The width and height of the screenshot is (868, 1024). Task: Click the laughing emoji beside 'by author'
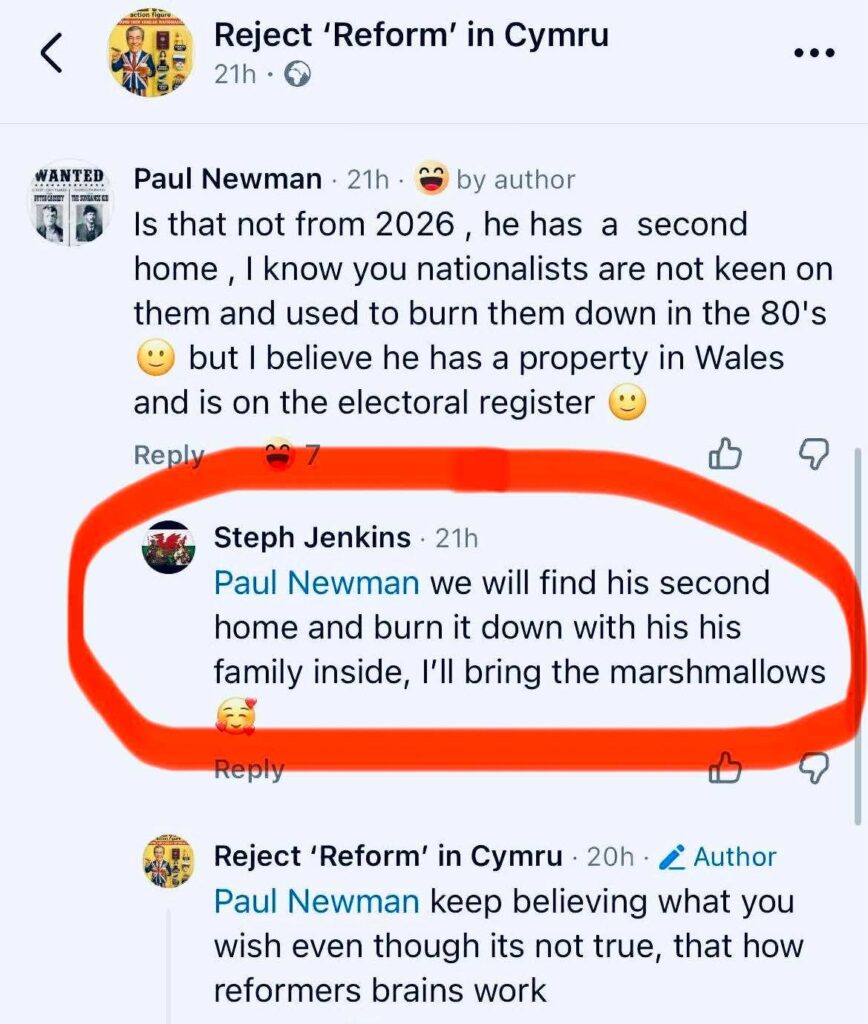430,178
